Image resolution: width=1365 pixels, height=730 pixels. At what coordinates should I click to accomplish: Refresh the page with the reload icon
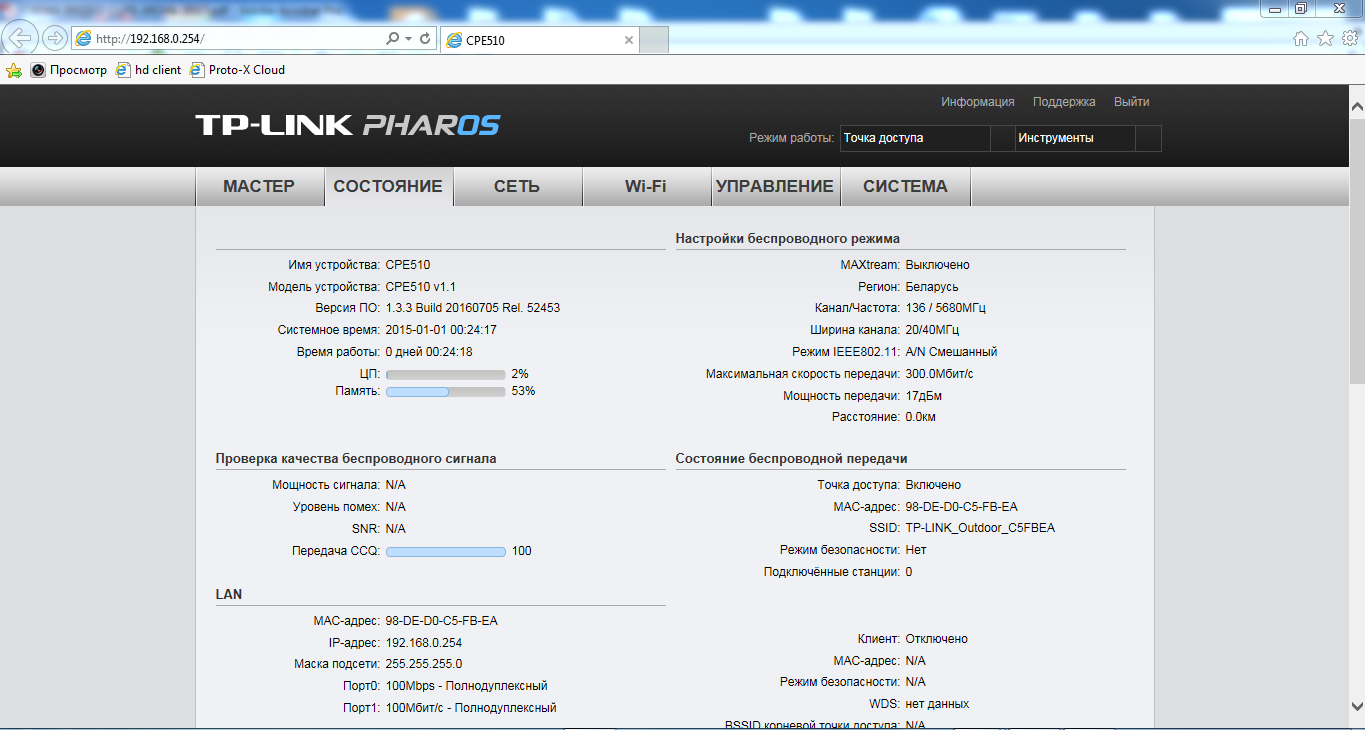[x=425, y=39]
